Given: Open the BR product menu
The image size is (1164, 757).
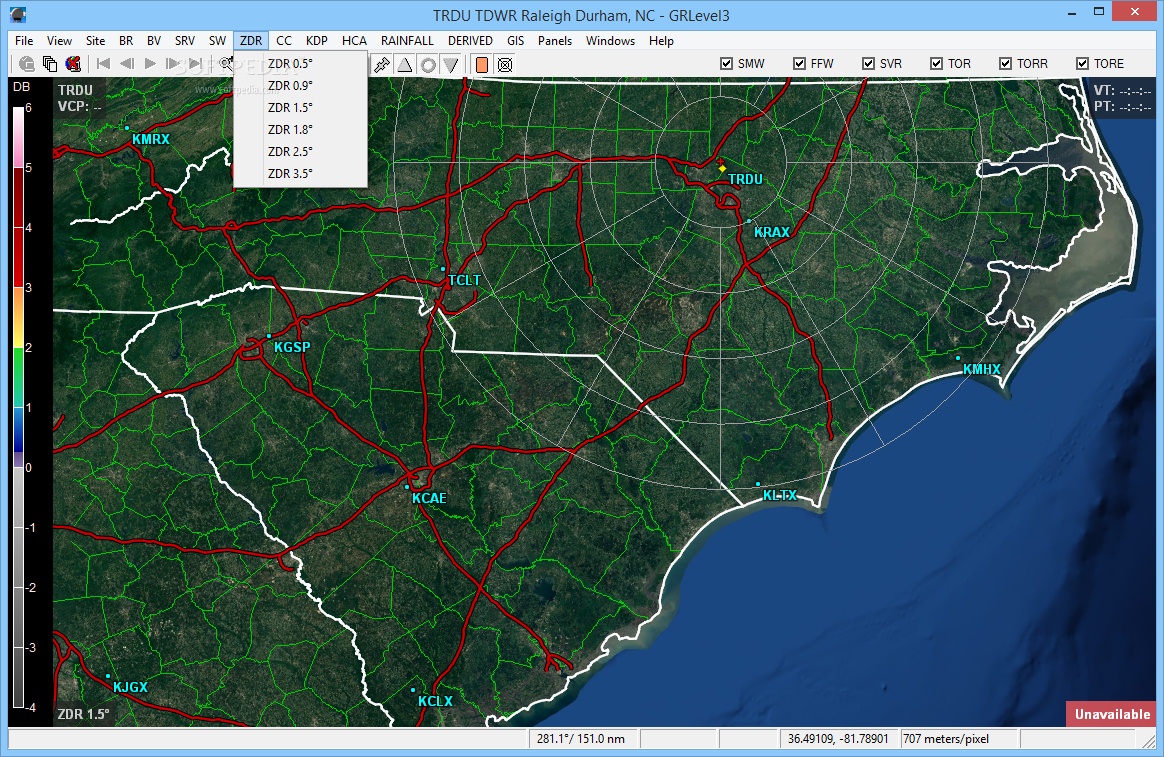Looking at the screenshot, I should click(126, 41).
